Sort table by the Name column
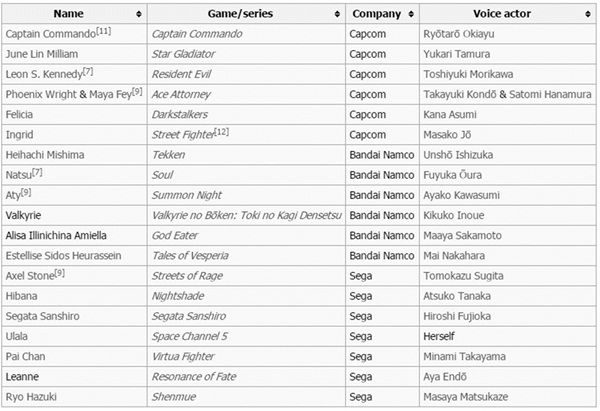Image resolution: width=600 pixels, height=411 pixels. point(137,15)
